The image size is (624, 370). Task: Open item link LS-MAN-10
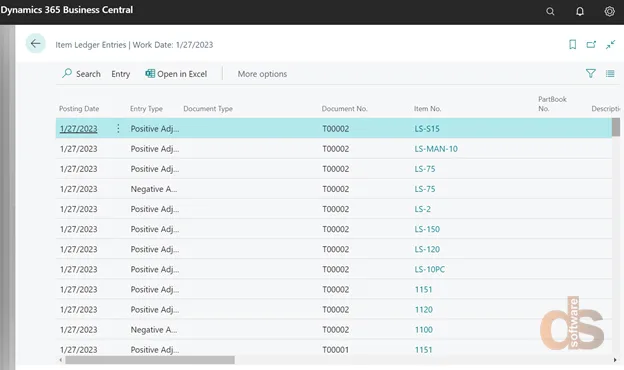coord(436,149)
